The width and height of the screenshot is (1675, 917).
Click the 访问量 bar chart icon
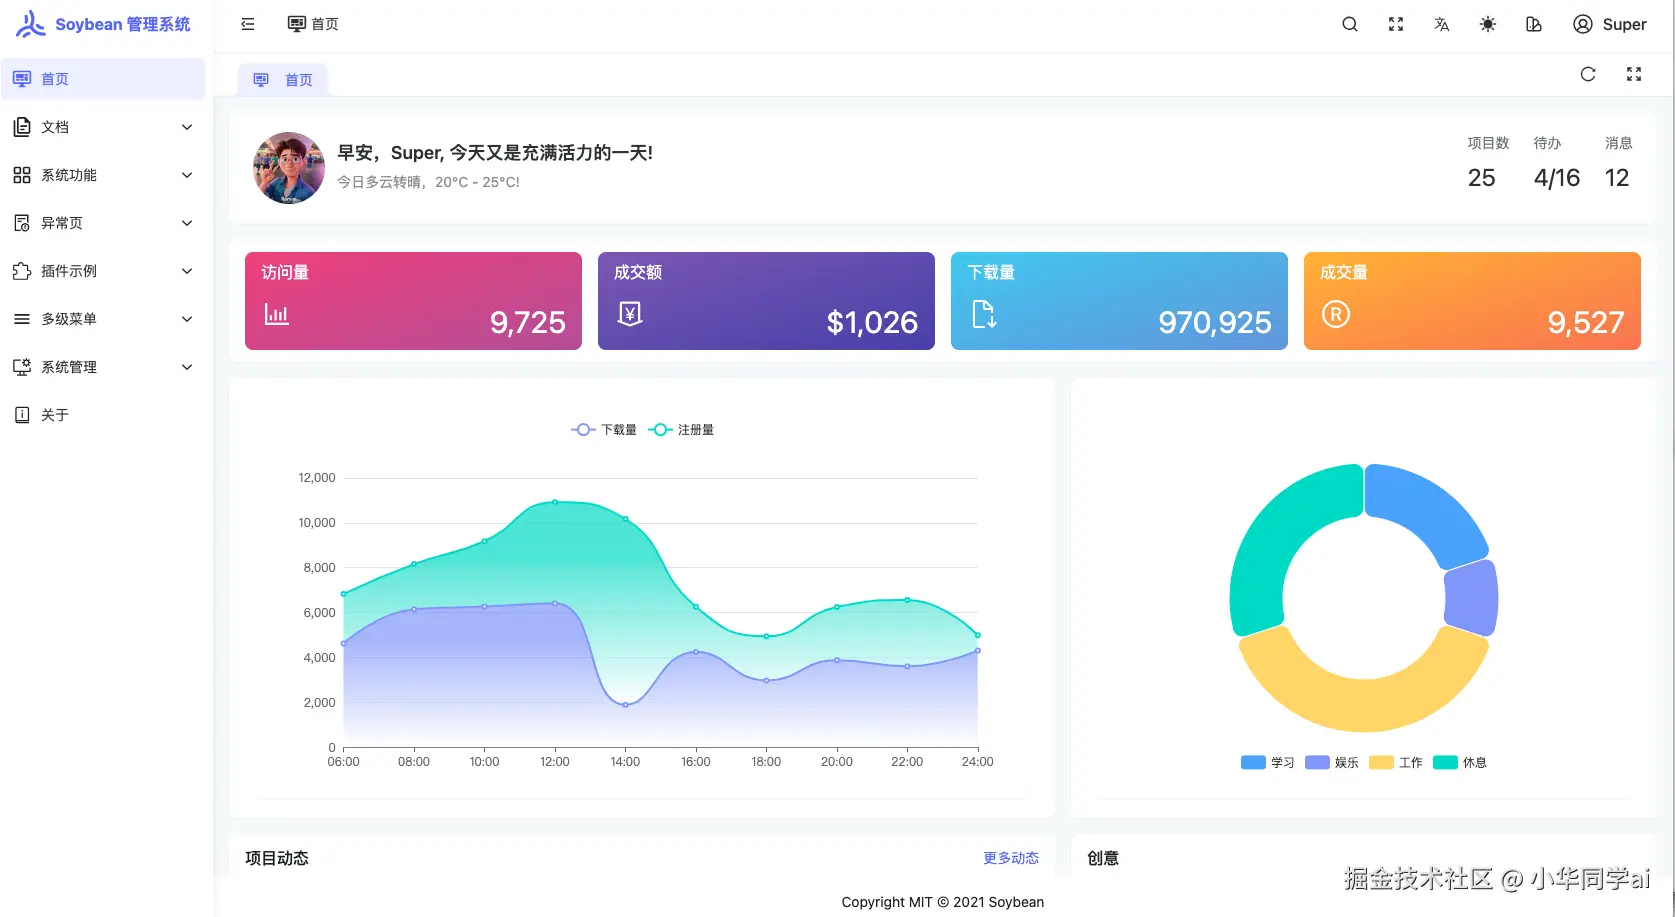coord(277,314)
